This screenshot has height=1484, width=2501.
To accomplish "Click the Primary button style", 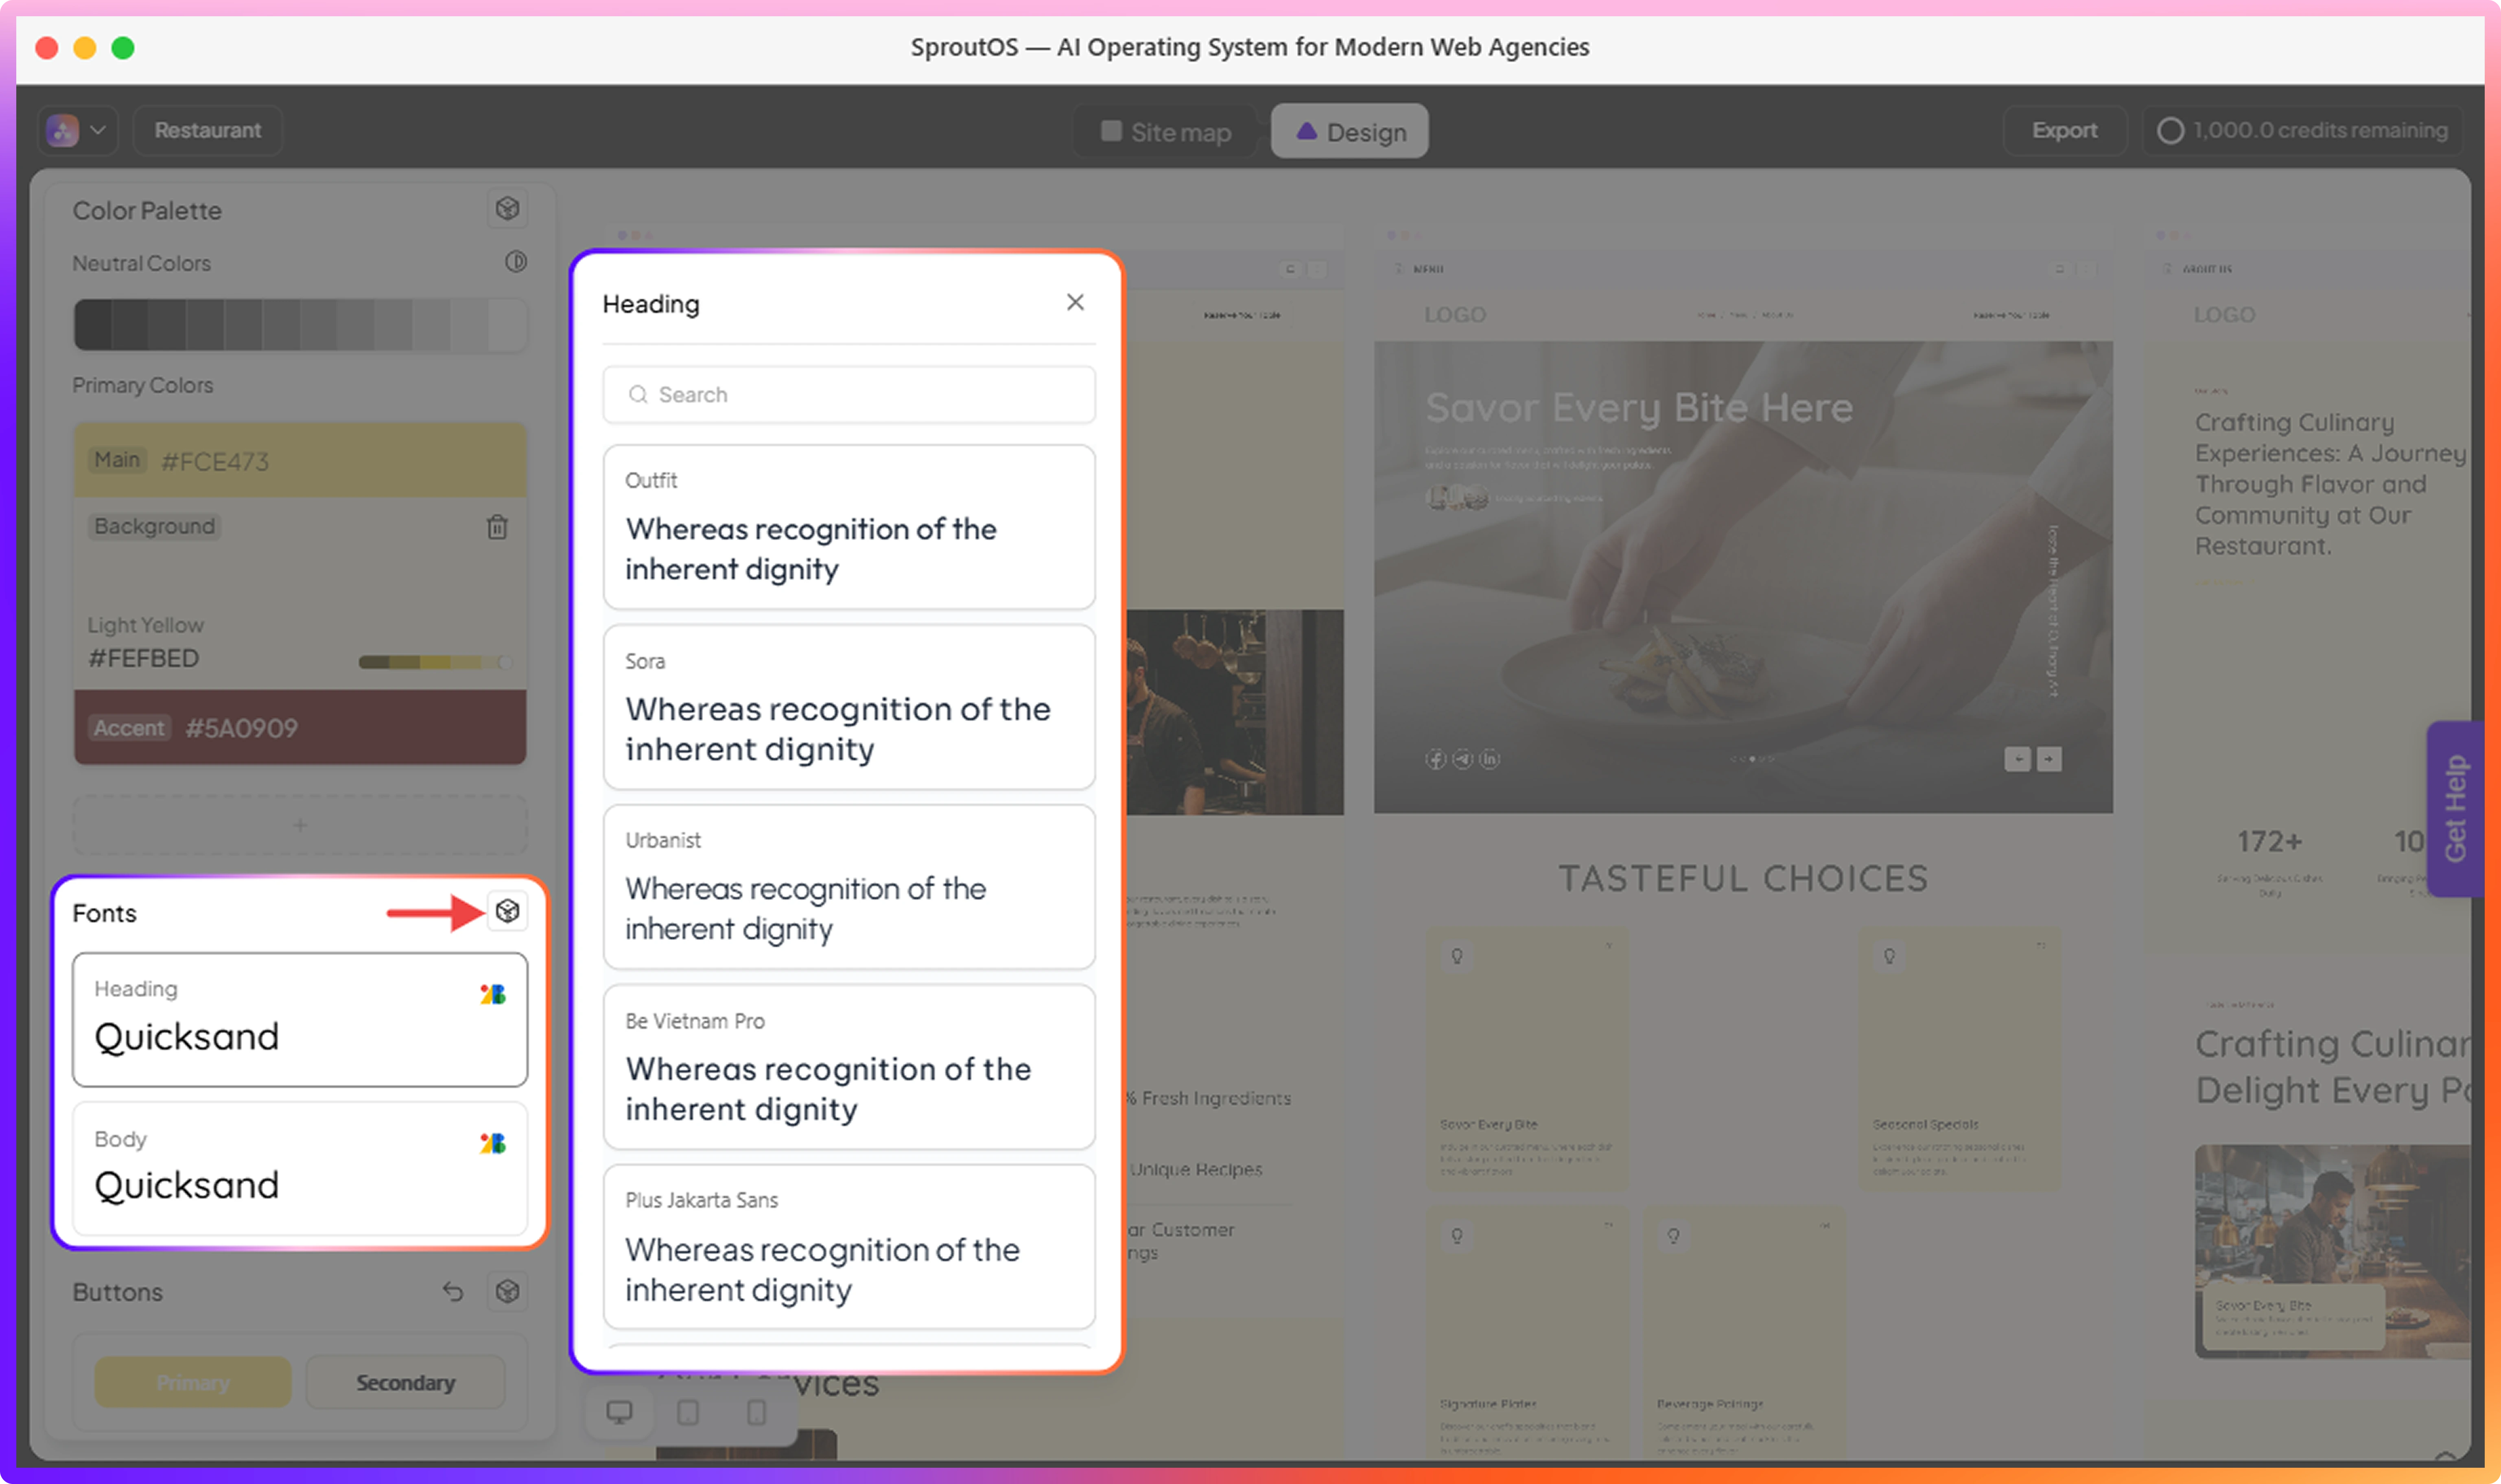I will click(193, 1382).
